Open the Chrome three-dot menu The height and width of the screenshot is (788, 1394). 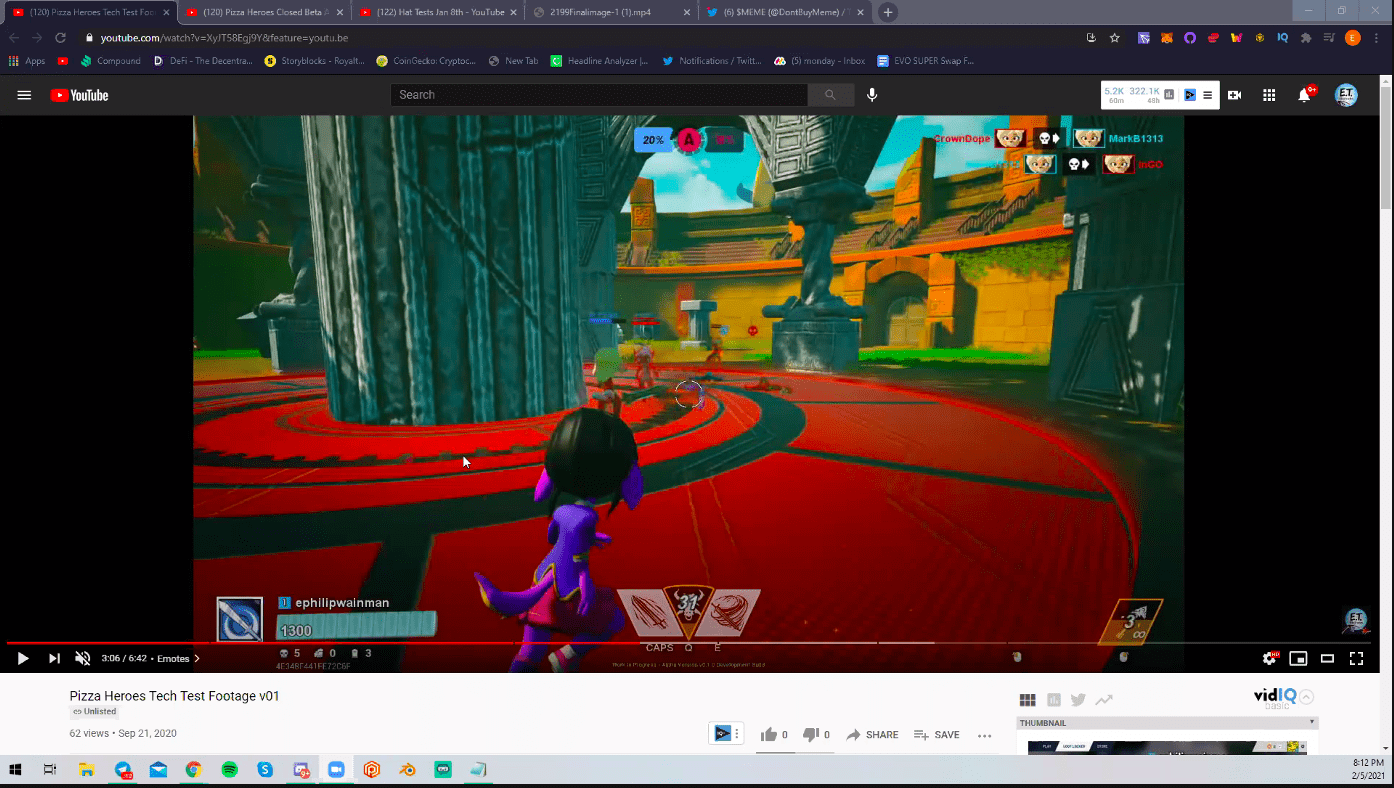click(1378, 38)
